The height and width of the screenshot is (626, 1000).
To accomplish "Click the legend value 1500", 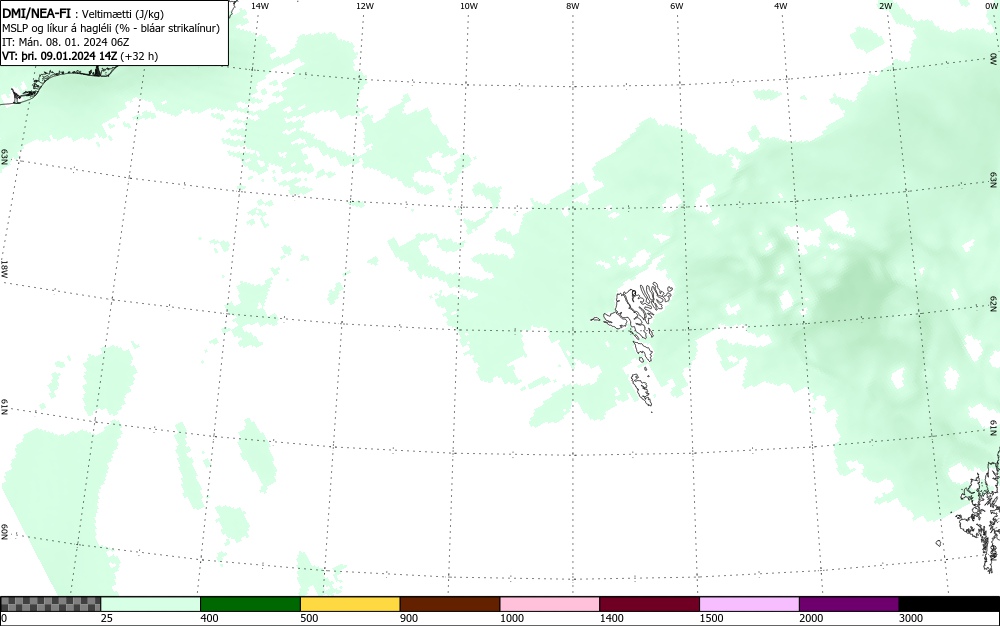I will pyautogui.click(x=711, y=618).
